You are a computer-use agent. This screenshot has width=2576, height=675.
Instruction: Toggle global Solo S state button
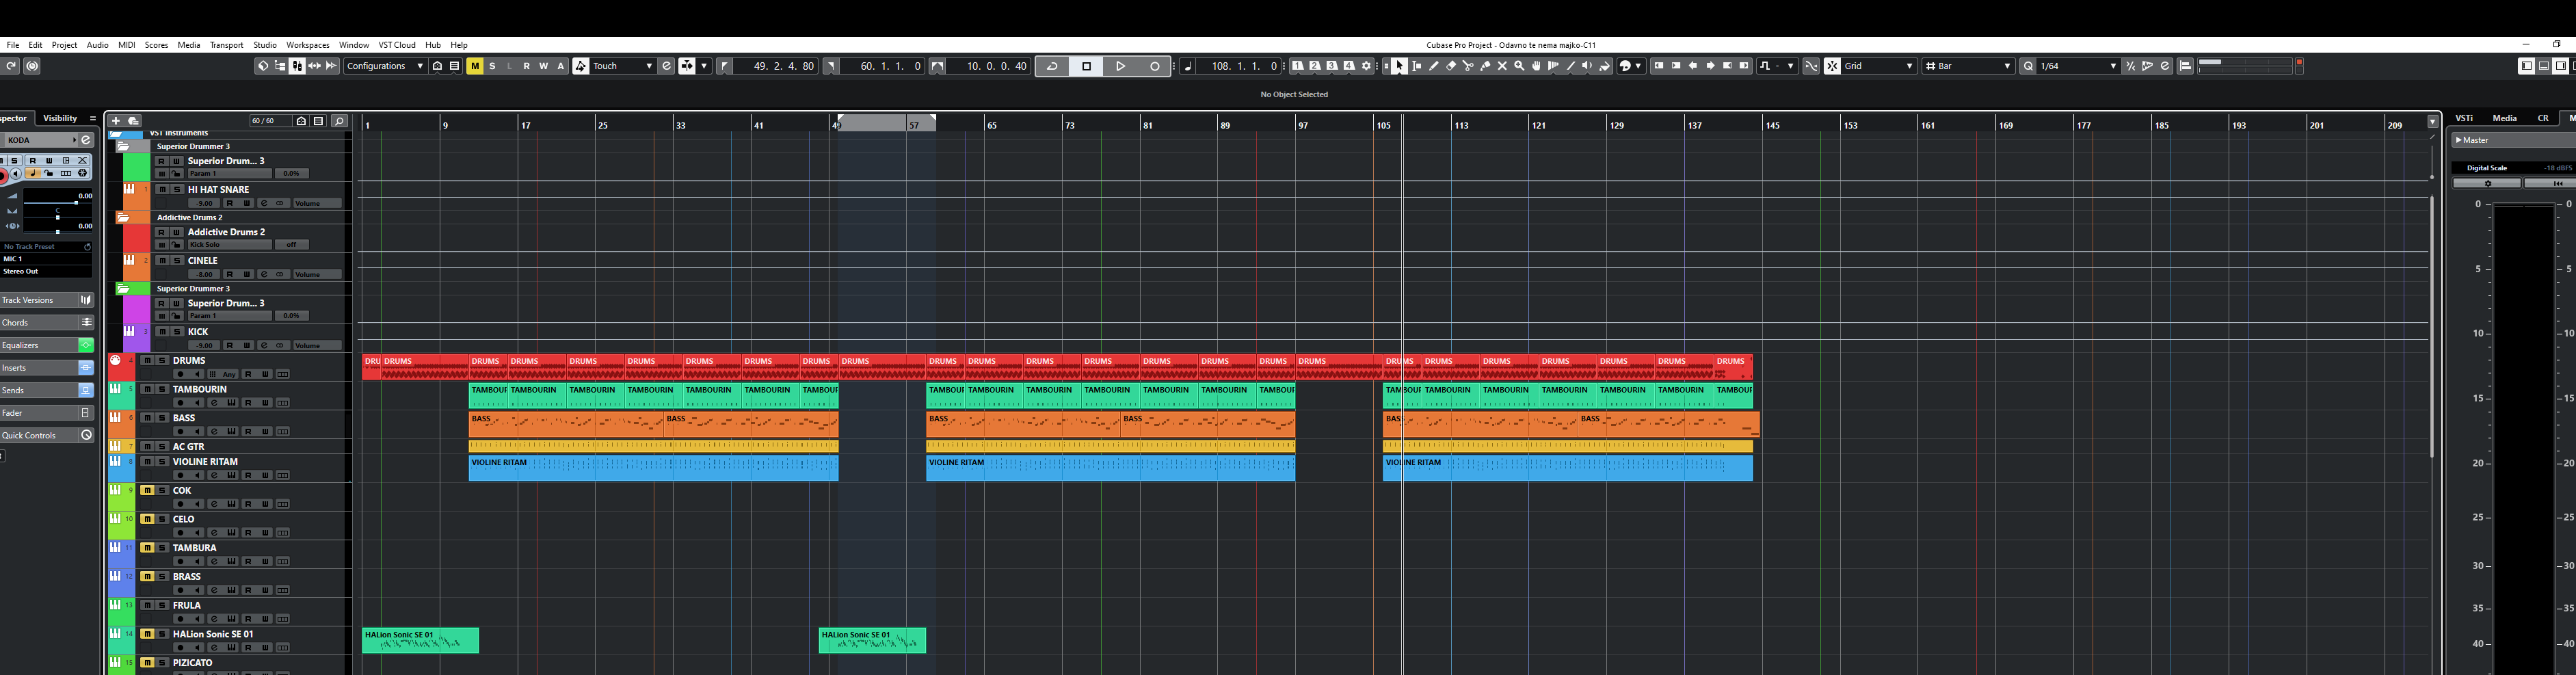click(492, 66)
